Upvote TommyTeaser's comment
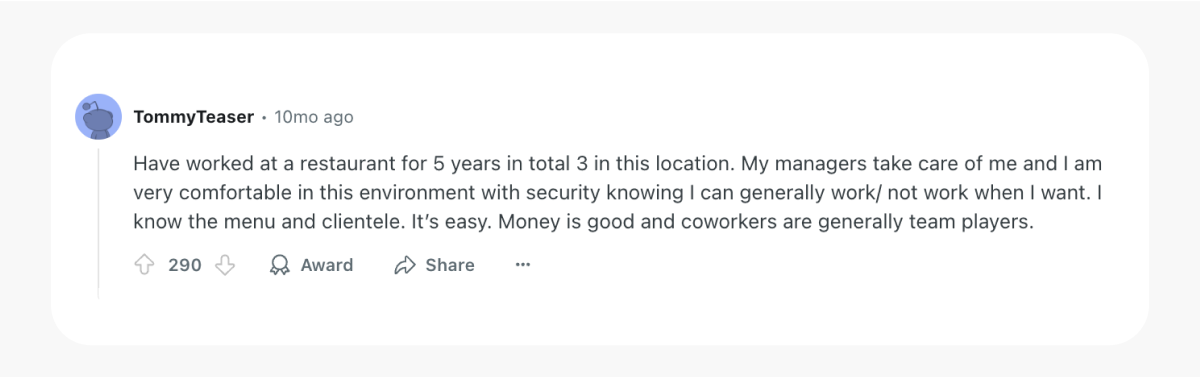 tap(145, 265)
